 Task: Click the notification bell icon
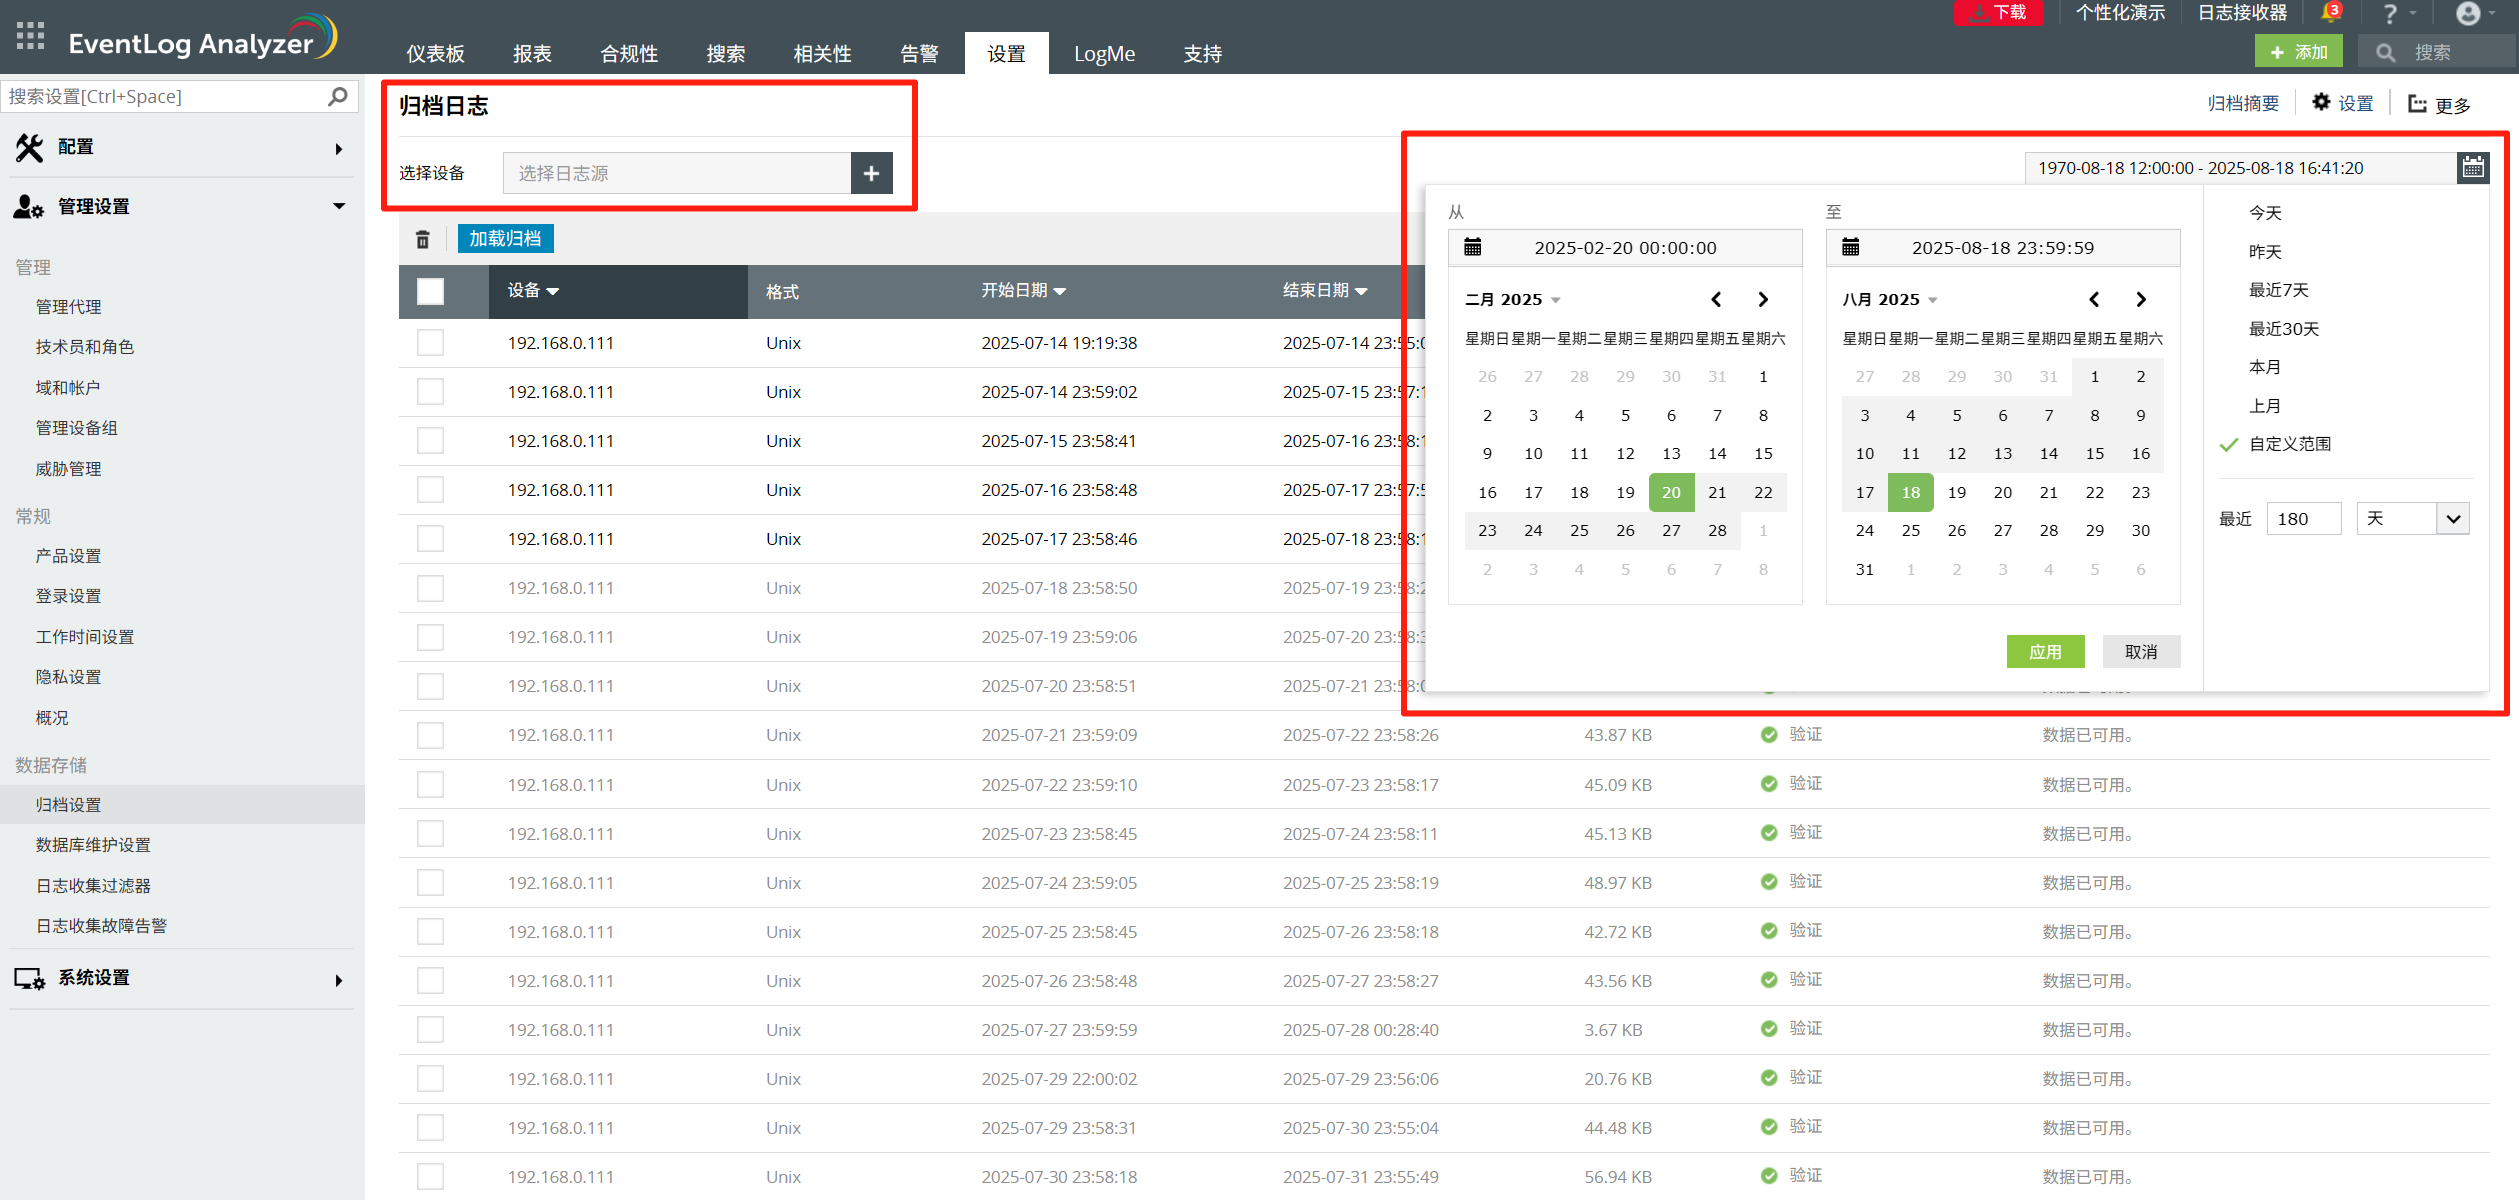(2330, 13)
